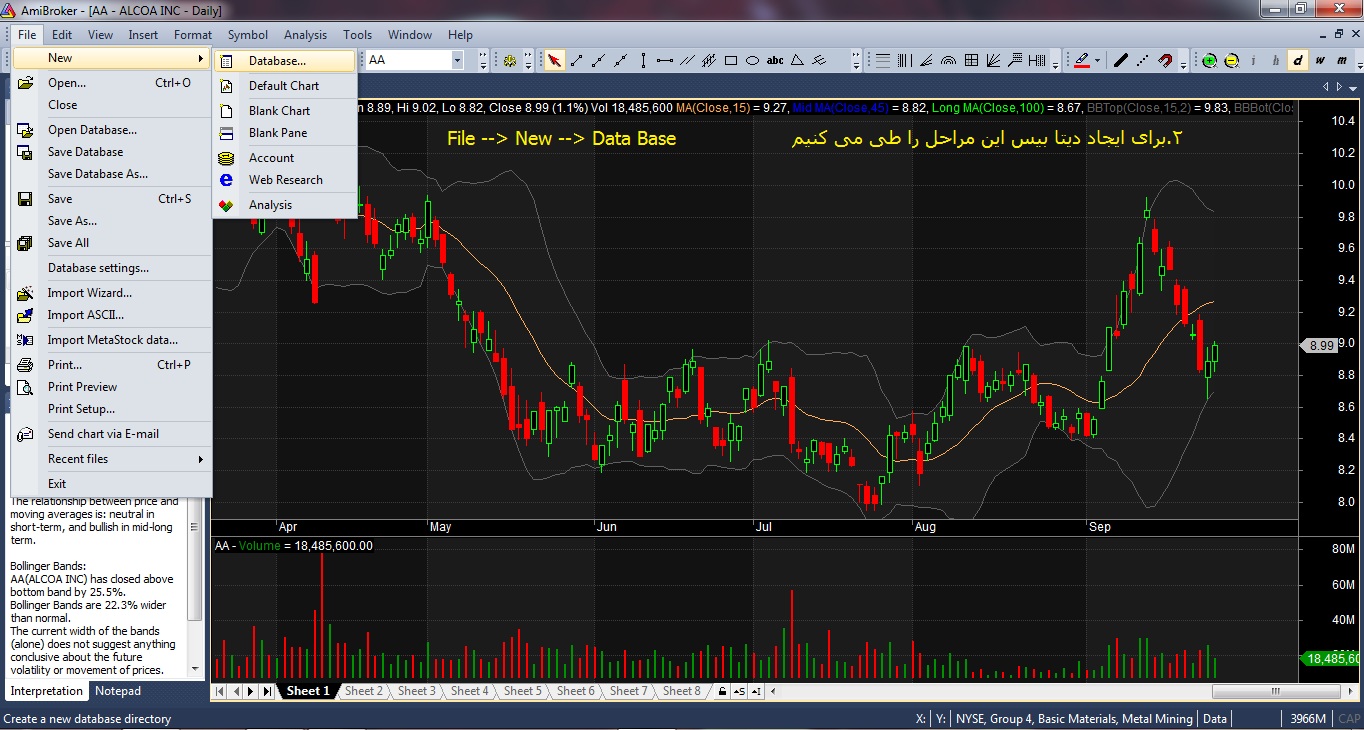Viewport: 1364px width, 730px height.
Task: Open the AA ticker symbol dropdown
Action: [457, 60]
